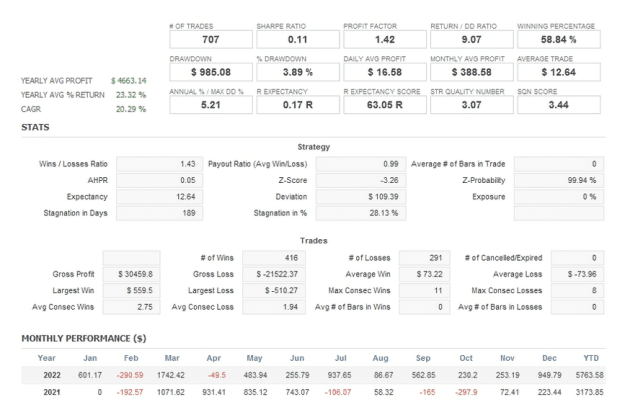
Task: Click the CAGR percentage value
Action: 131,109
